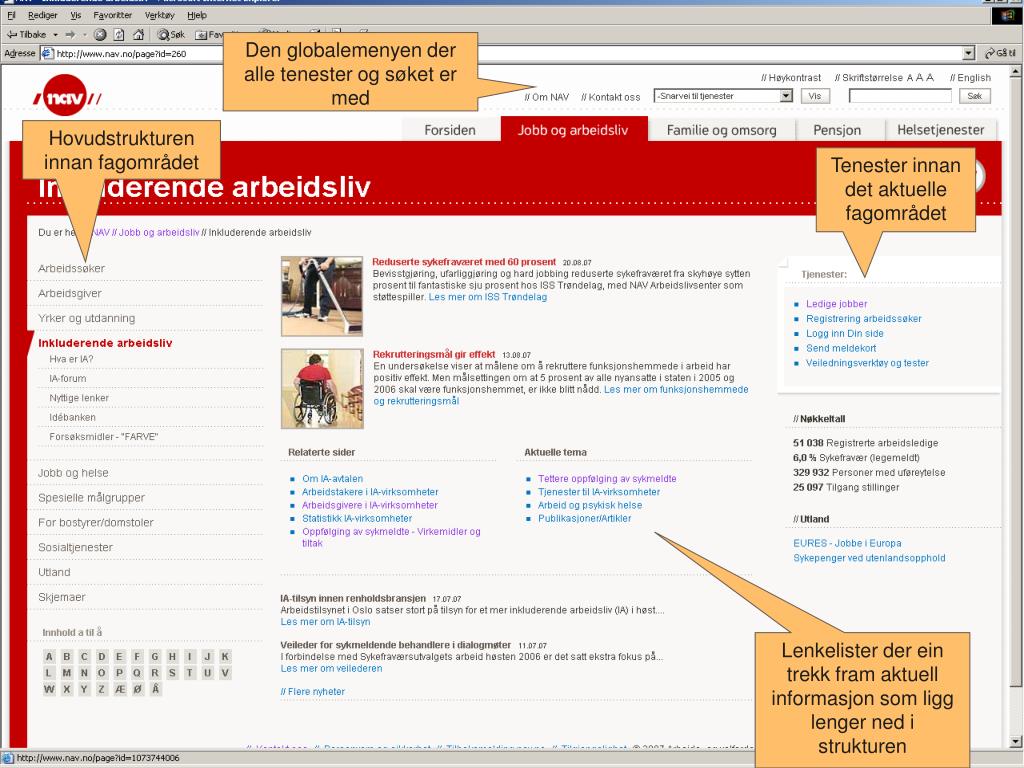
Task: Click the Gå til go button
Action: (x=1000, y=54)
